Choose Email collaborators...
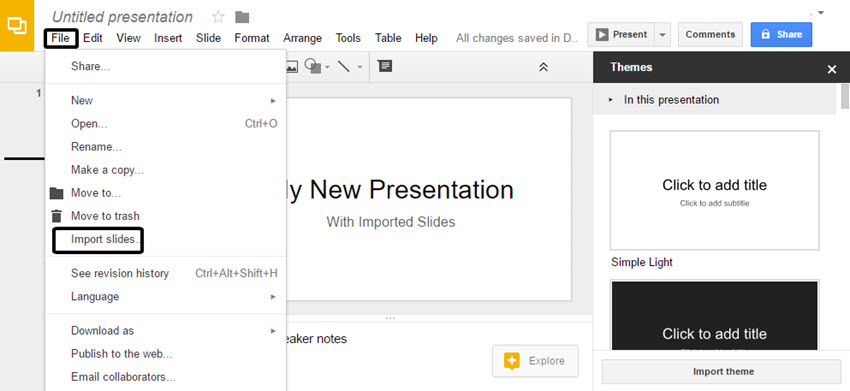850x391 pixels. point(165,377)
